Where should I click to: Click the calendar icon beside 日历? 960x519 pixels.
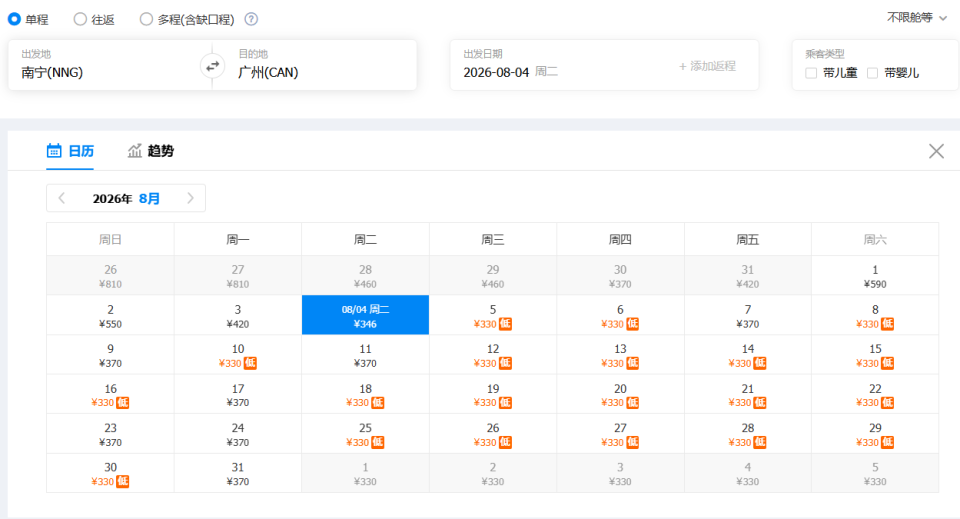54,151
